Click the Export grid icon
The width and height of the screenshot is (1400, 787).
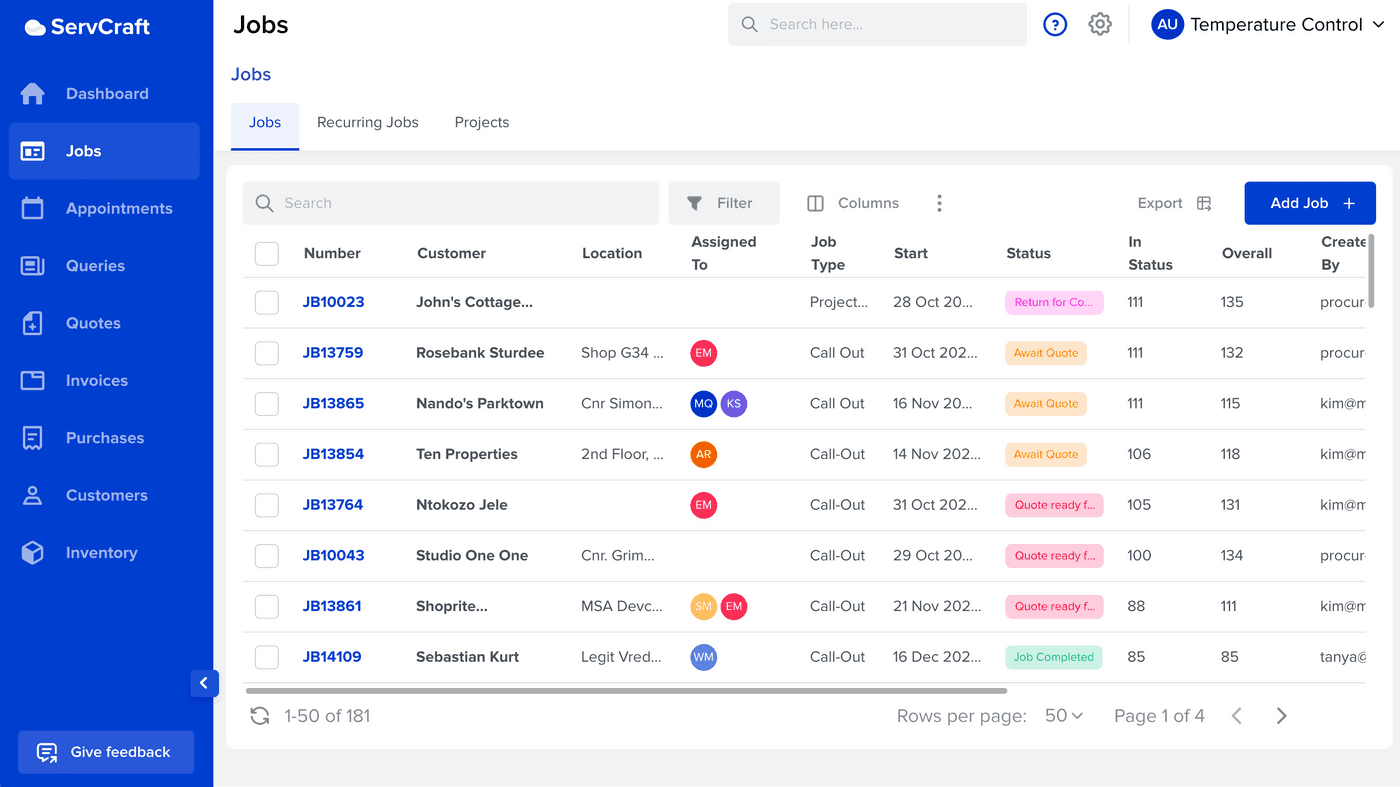[x=1204, y=202]
